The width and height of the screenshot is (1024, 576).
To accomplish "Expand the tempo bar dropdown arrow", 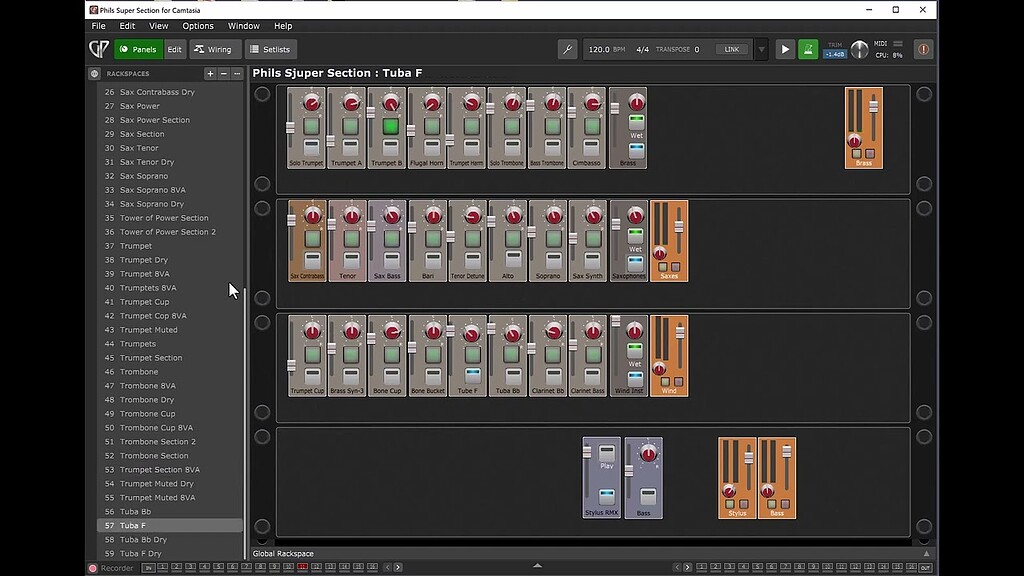I will 761,49.
